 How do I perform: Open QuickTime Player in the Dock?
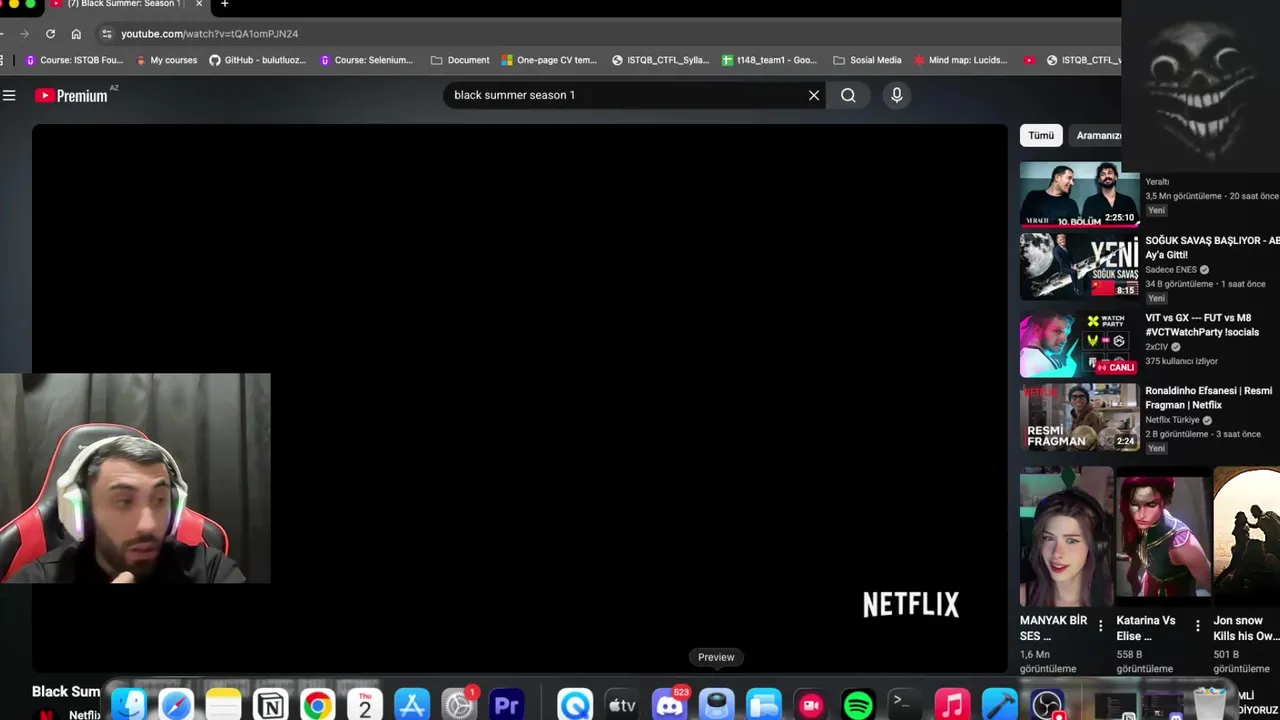tap(575, 705)
